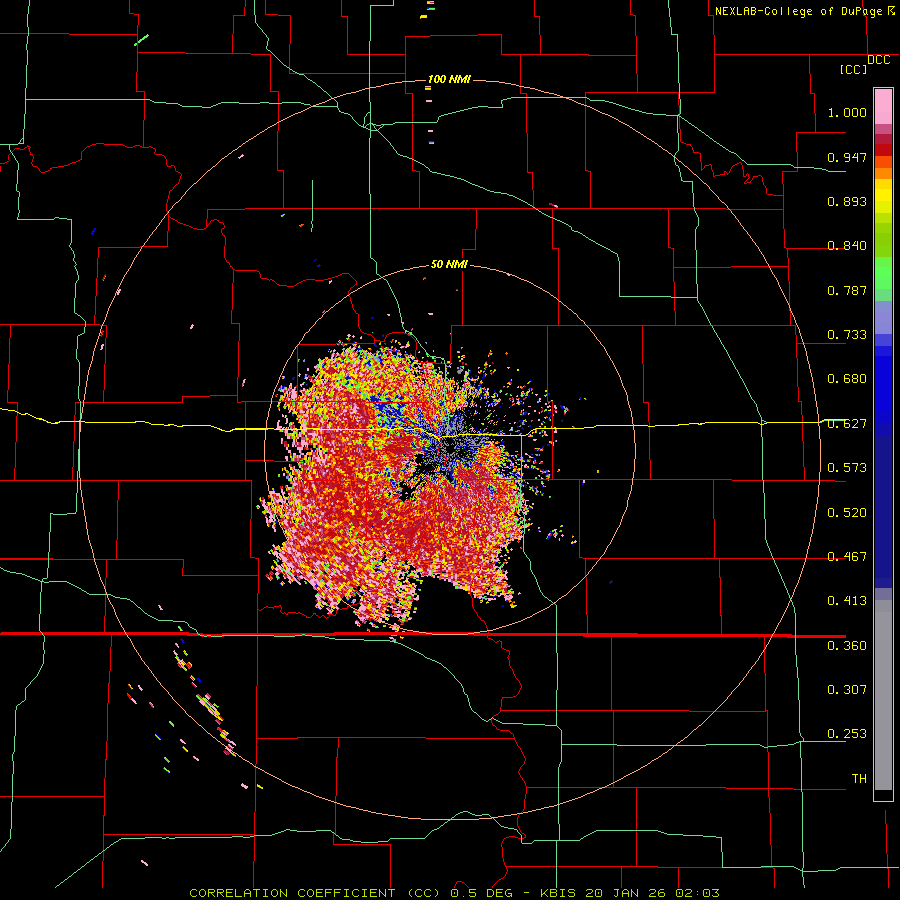The height and width of the screenshot is (900, 900).
Task: Click the 0.573 legend value
Action: pos(847,468)
